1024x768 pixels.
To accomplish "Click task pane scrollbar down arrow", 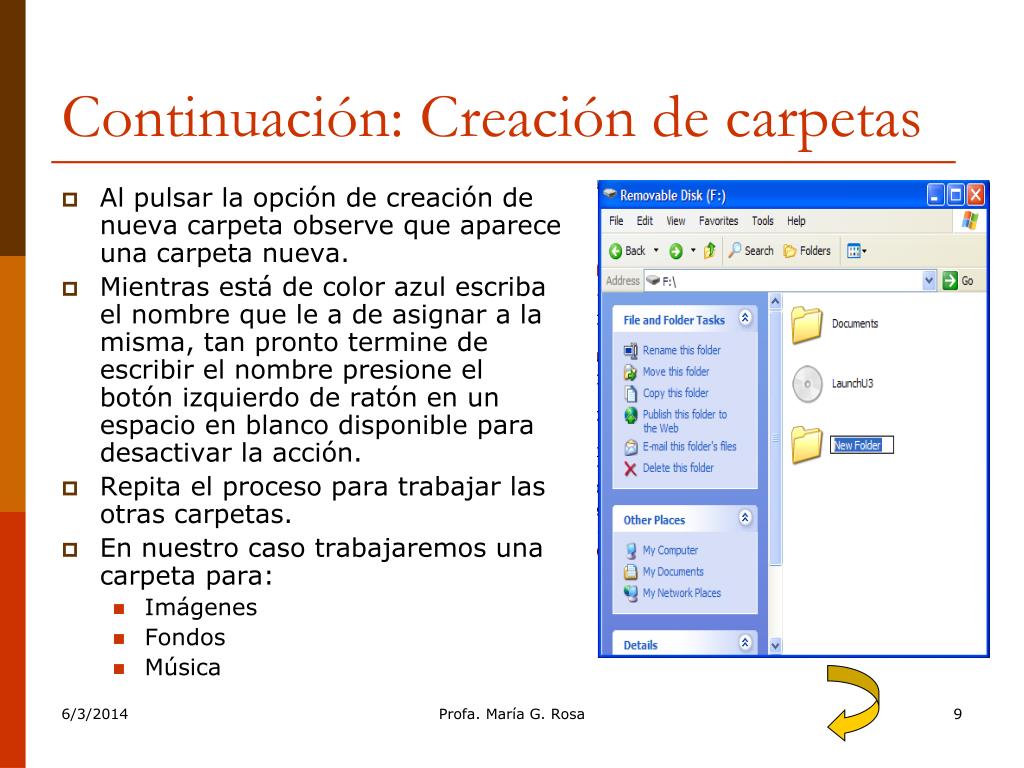I will (x=775, y=645).
